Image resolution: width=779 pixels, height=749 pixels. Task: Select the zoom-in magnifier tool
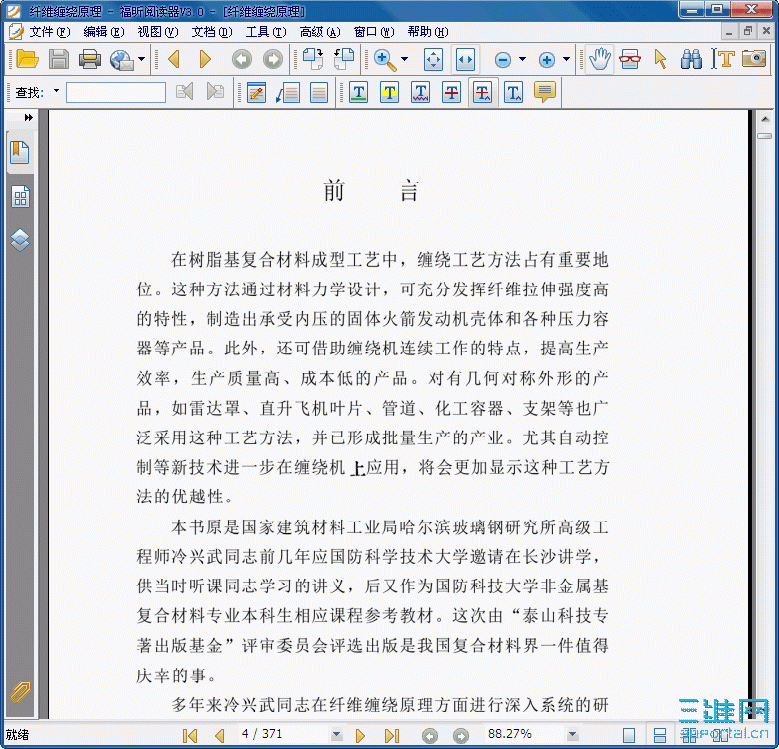click(x=385, y=60)
